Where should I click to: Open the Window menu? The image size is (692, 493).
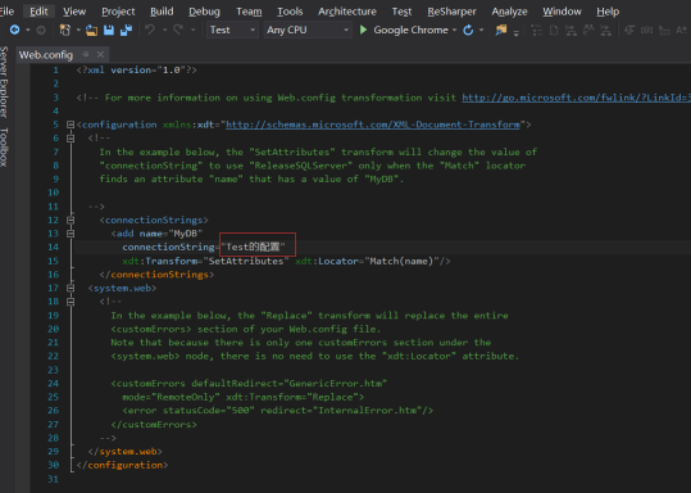[562, 11]
